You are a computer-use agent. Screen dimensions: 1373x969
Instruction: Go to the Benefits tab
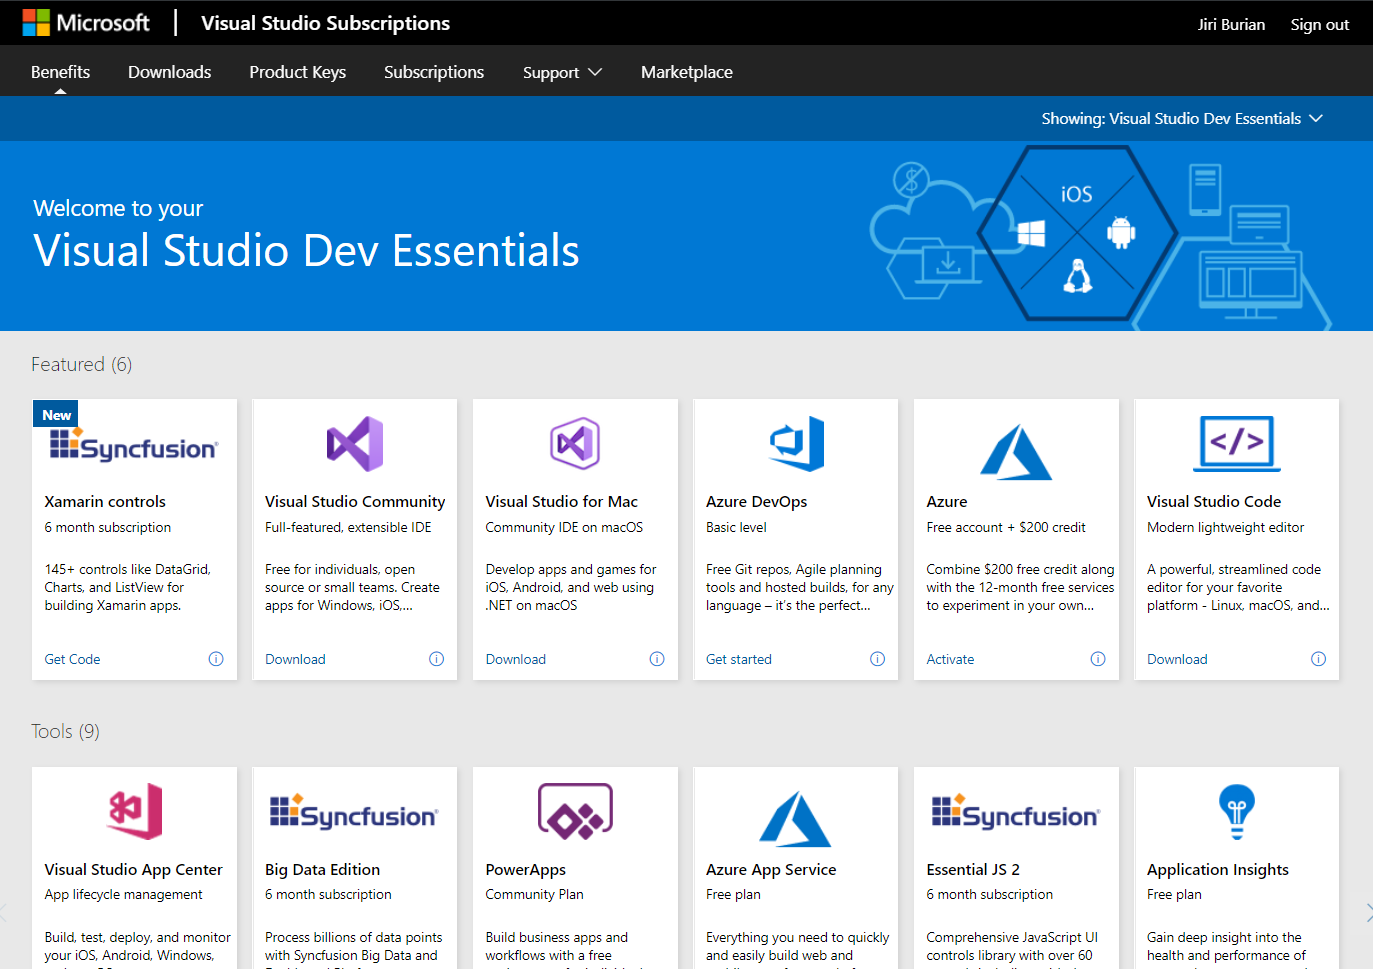click(x=60, y=72)
